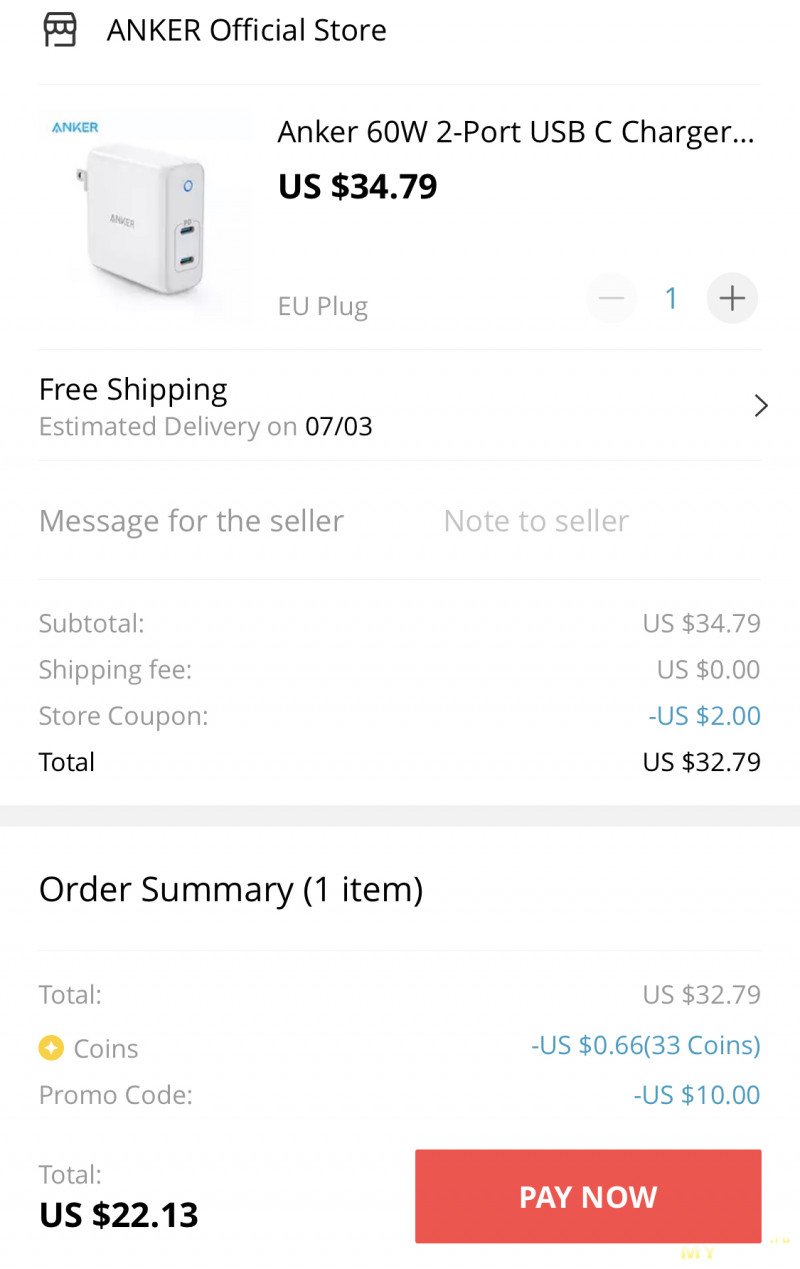800x1269 pixels.
Task: Click the minus icon to decrease quantity
Action: point(611,297)
